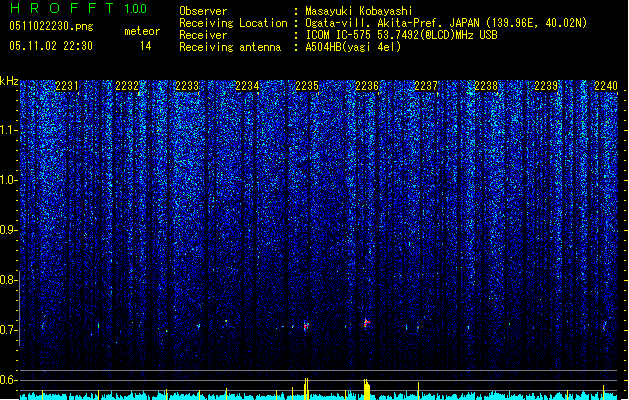Viewport: 629px width, 400px height.
Task: Click the Receiver field label
Action: (203, 35)
